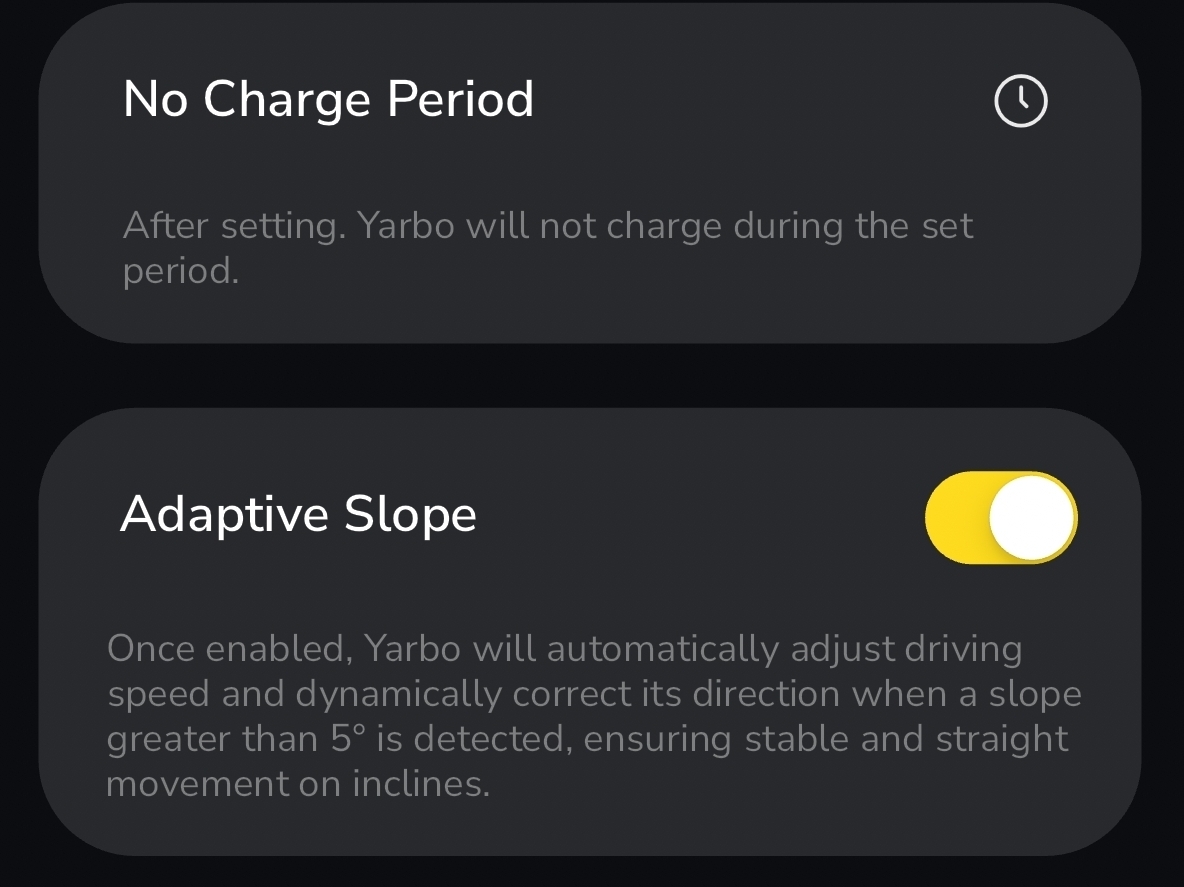Screen dimensions: 1184x887
Task: Disable the Adaptive Slope toggle
Action: pyautogui.click(x=1001, y=517)
